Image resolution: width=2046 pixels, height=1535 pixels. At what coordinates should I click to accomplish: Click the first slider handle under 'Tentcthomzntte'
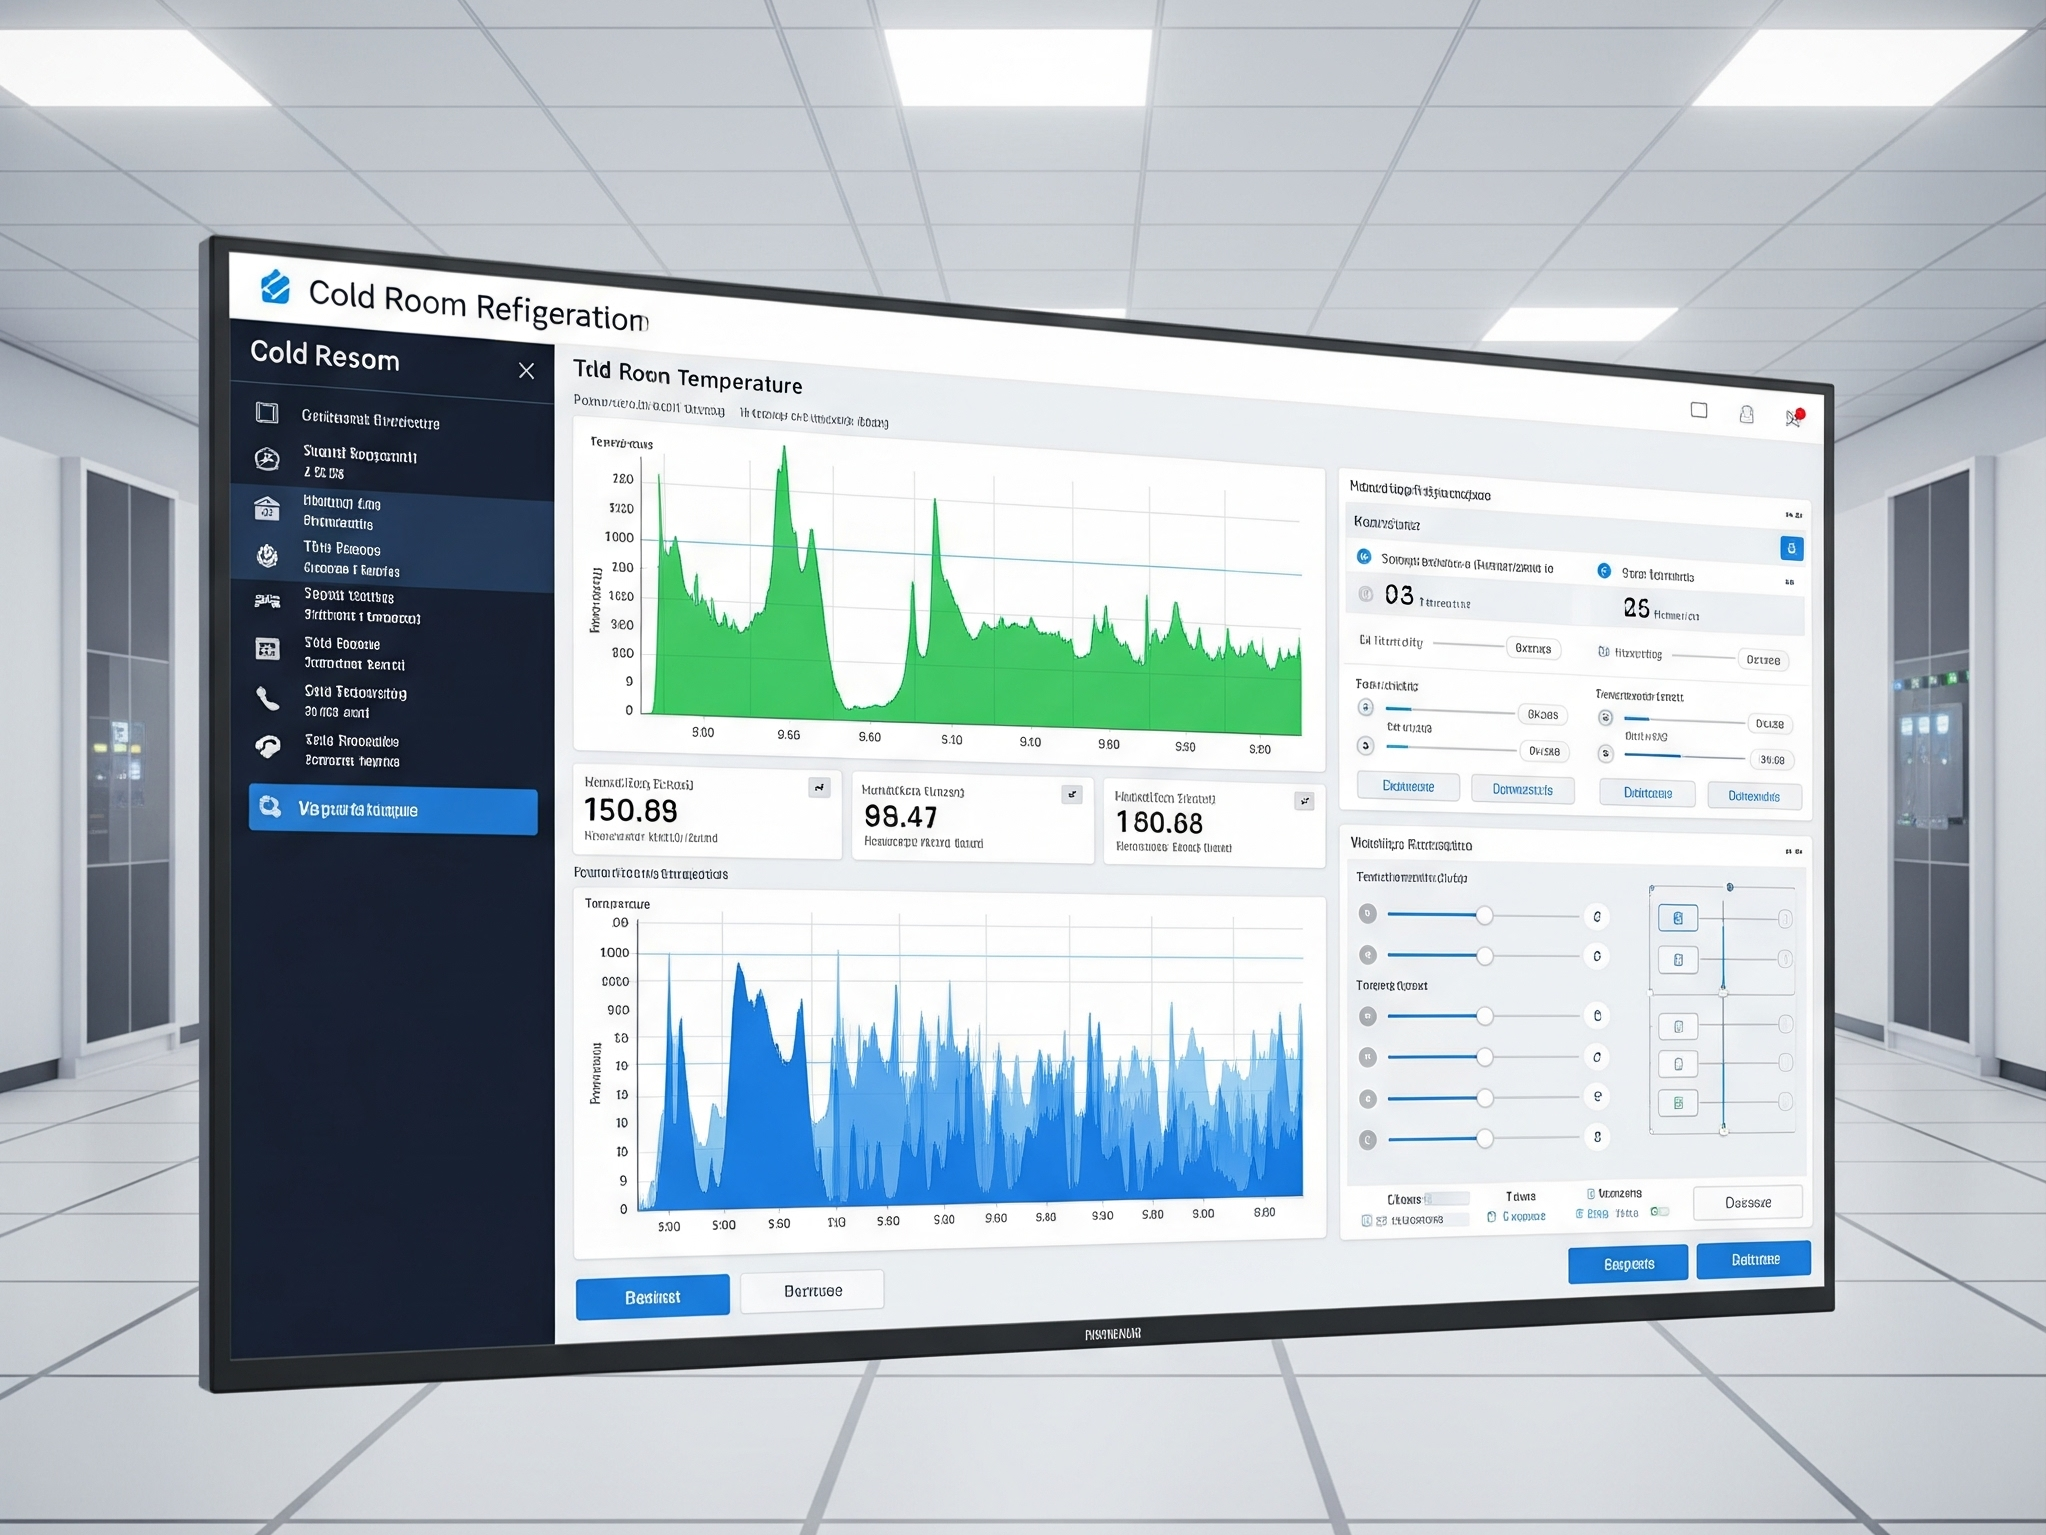click(x=1485, y=916)
